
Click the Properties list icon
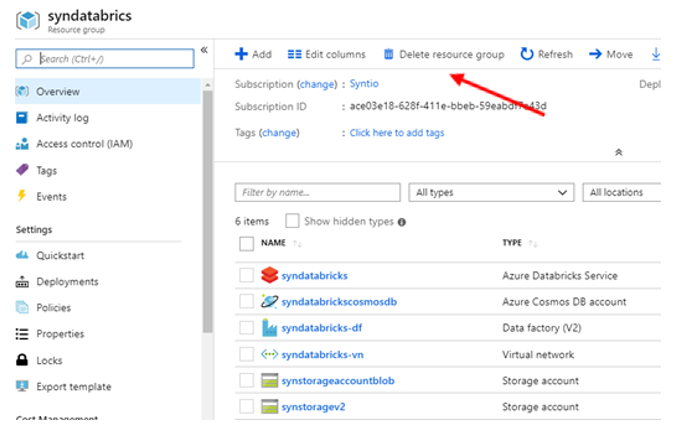(x=22, y=334)
